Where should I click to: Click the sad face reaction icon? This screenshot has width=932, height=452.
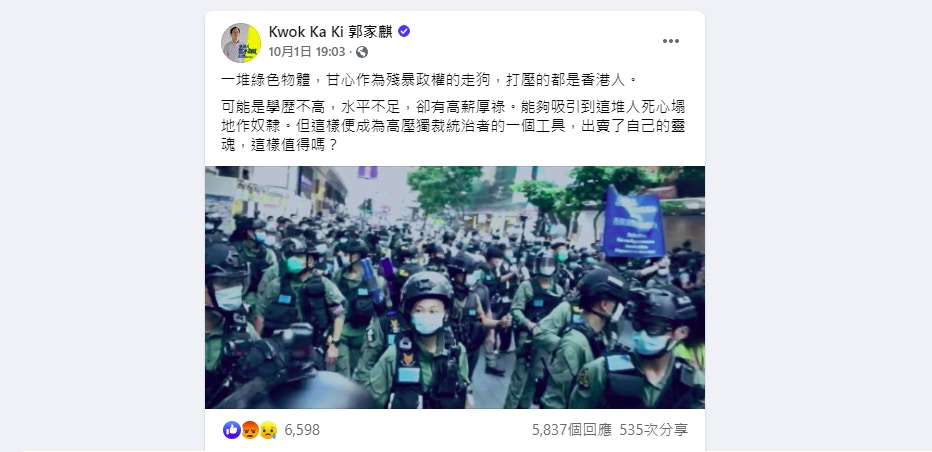pos(268,429)
